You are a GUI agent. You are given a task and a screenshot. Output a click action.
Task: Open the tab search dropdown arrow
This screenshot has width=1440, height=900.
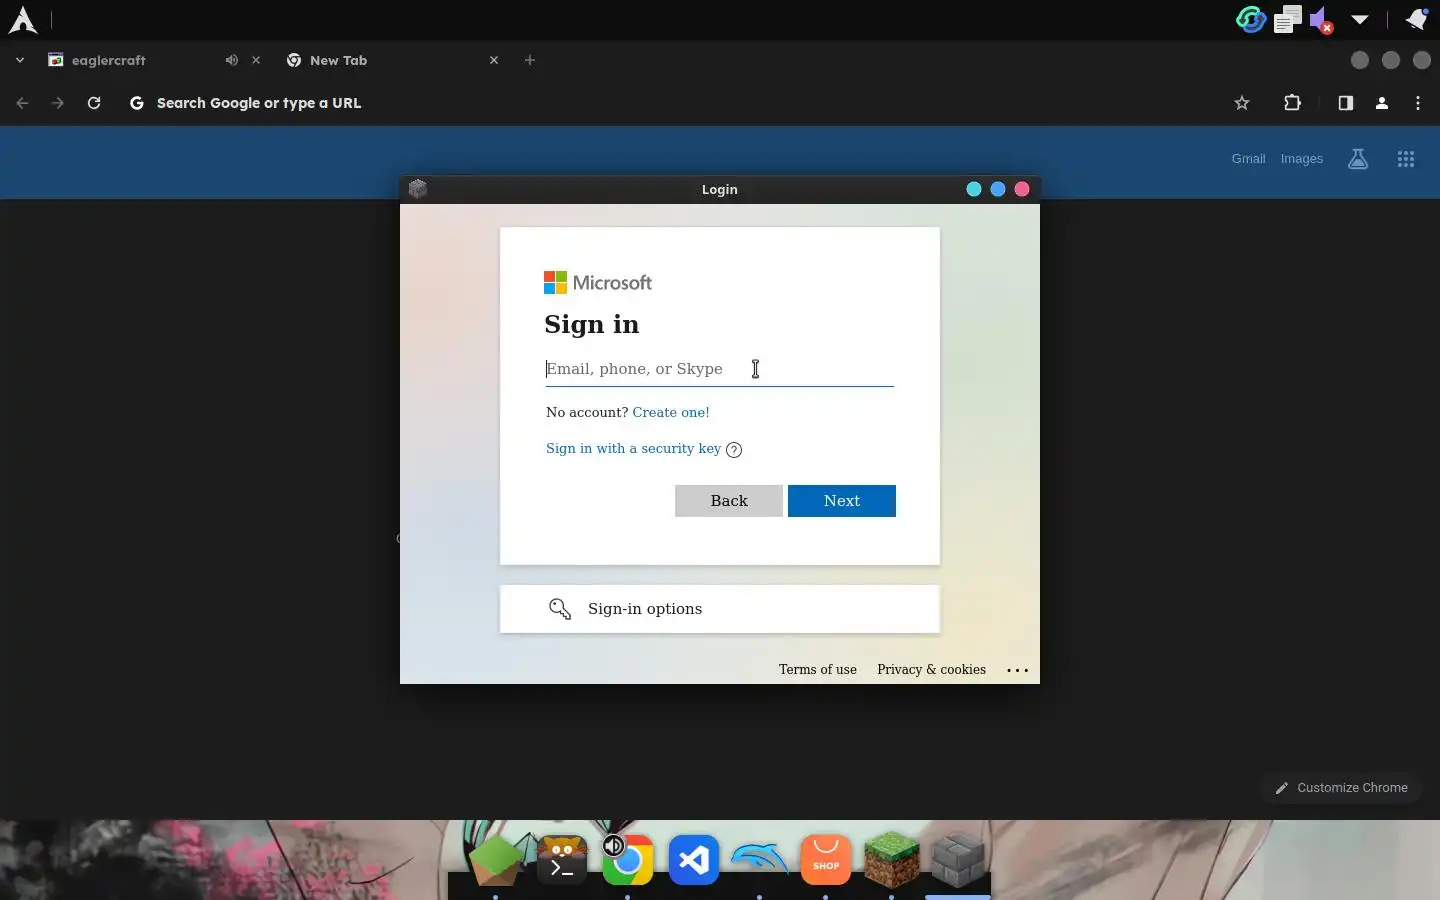point(19,60)
